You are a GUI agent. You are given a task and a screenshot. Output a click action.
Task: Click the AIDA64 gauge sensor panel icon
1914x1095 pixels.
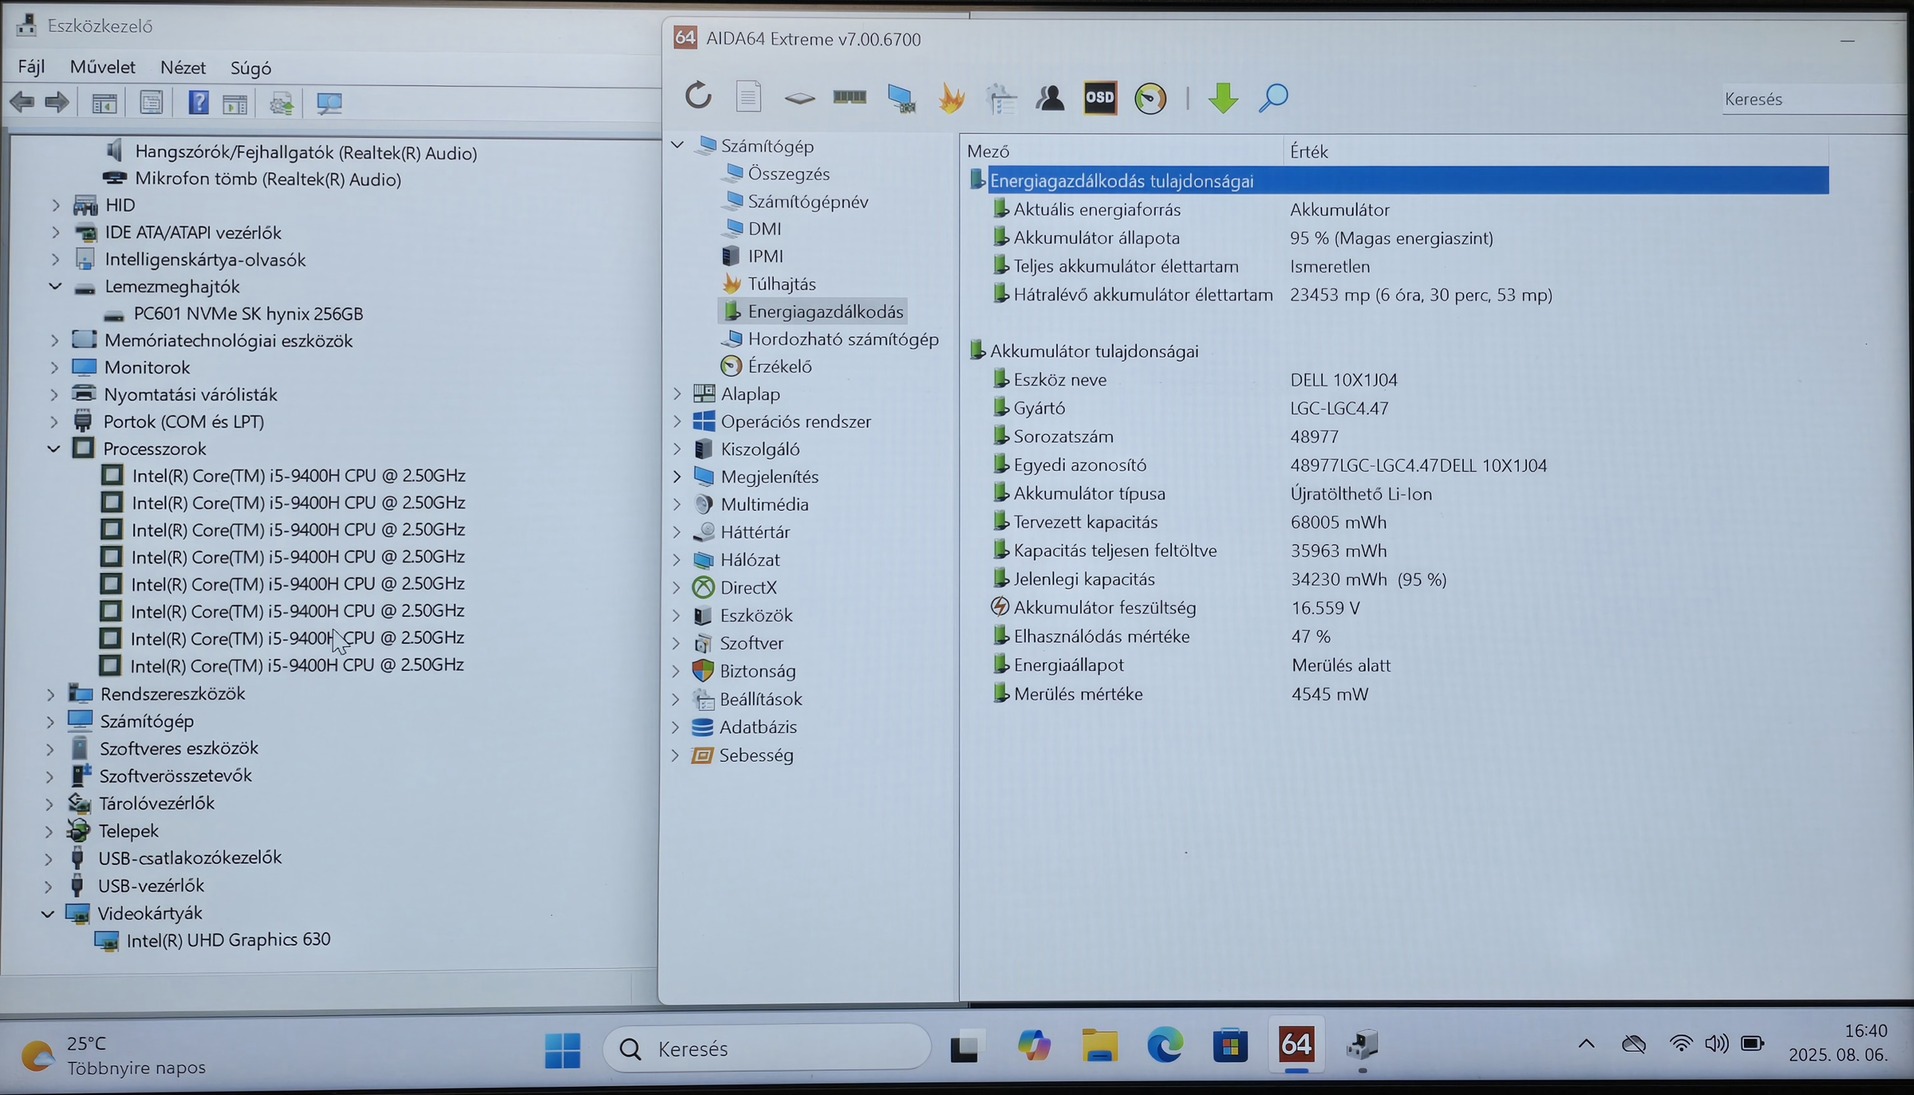[1151, 97]
